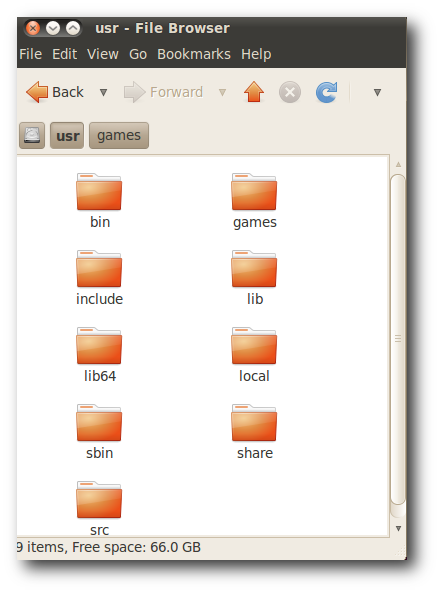Click the usr path bar button
Image resolution: width=440 pixels, height=593 pixels.
[67, 135]
